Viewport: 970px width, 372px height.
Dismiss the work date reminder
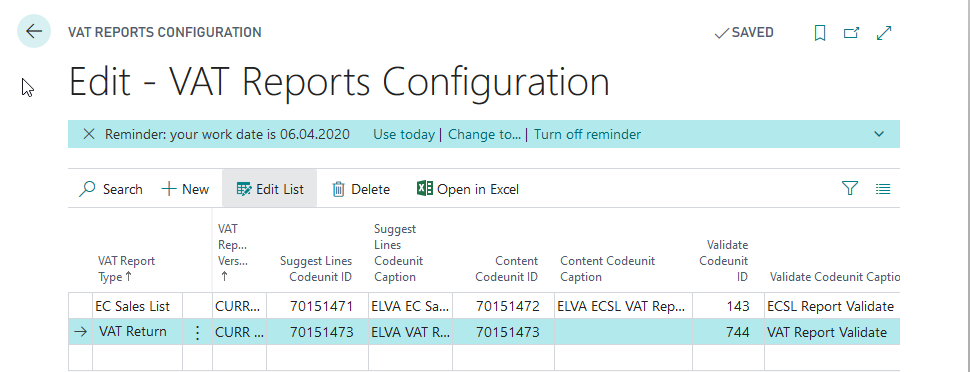tap(89, 134)
